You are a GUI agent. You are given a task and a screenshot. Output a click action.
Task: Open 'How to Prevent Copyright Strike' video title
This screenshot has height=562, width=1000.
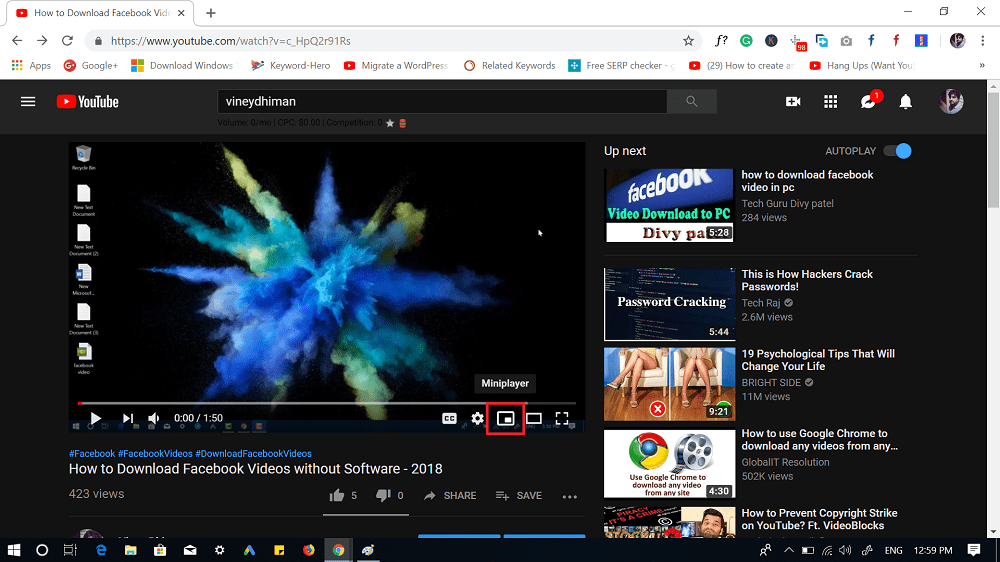pos(819,519)
